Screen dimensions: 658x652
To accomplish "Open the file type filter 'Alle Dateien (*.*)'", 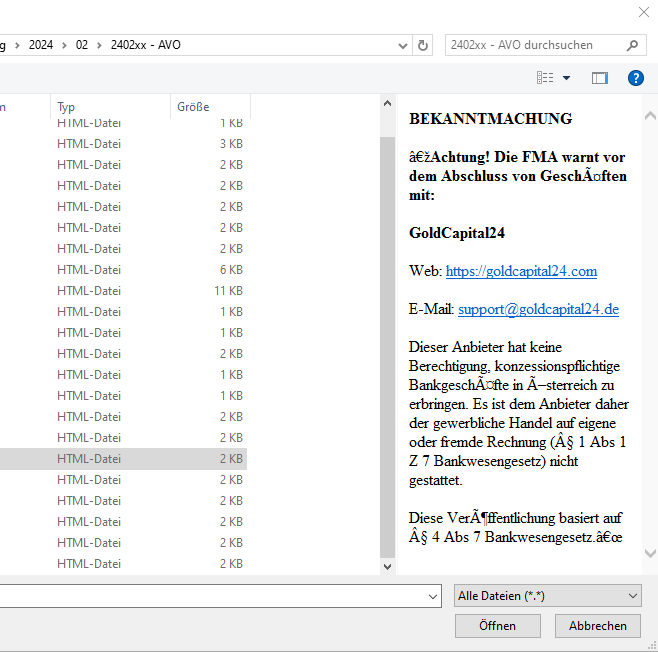I will tap(548, 595).
